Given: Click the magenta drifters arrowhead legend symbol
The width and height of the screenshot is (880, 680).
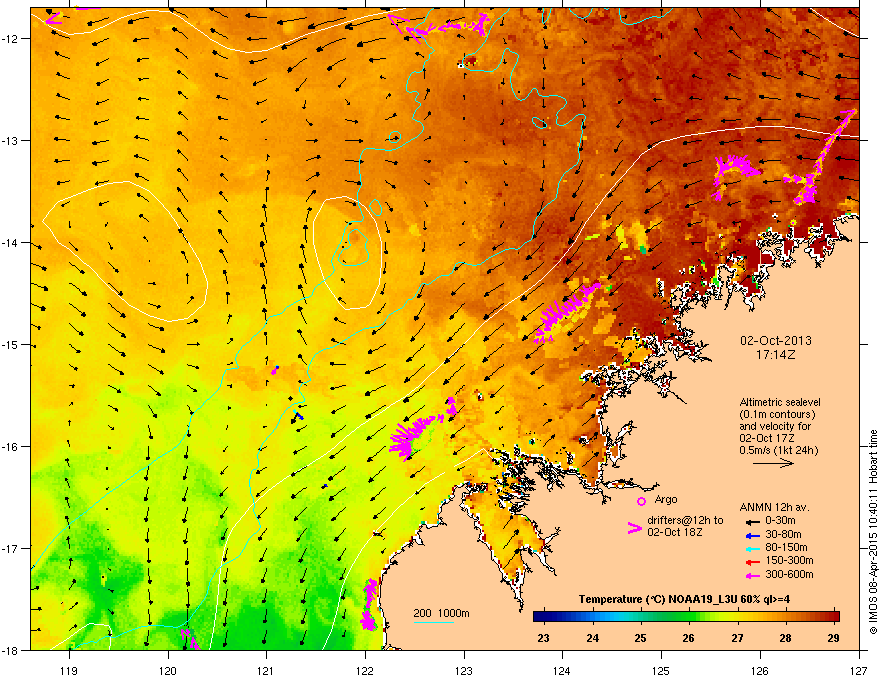Looking at the screenshot, I should point(634,528).
